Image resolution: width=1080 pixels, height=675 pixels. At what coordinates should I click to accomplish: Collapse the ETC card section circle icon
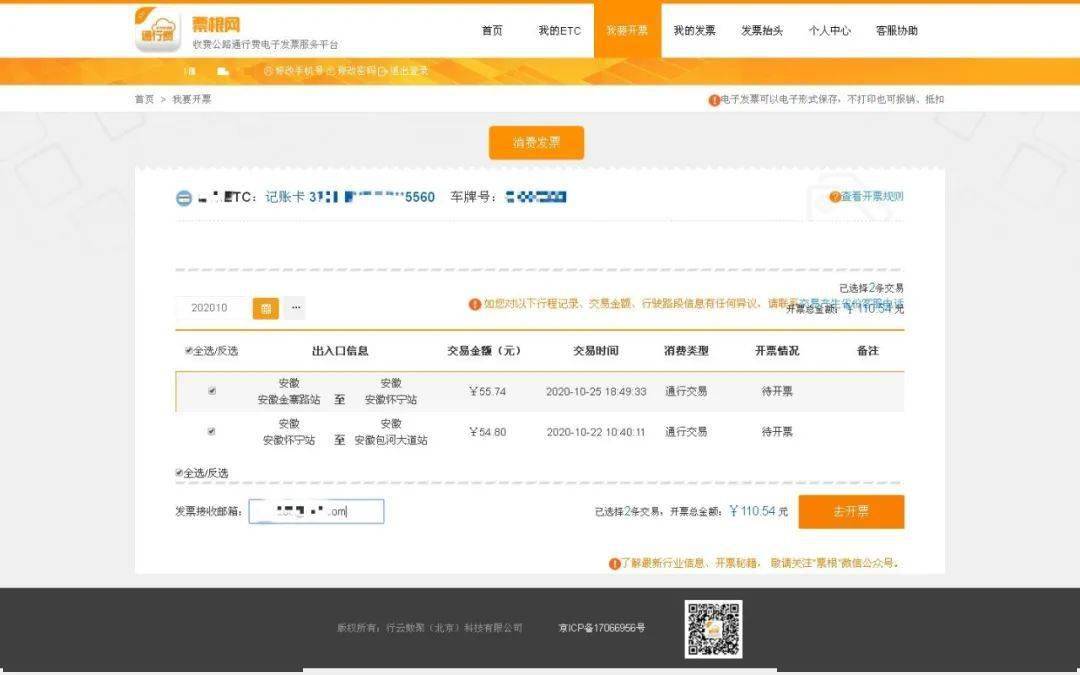click(183, 198)
